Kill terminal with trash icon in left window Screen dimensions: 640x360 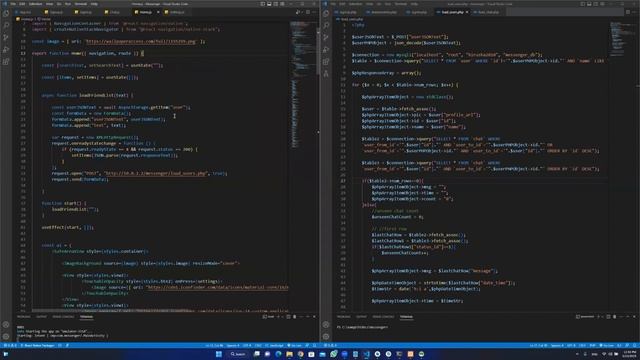[x=295, y=317]
